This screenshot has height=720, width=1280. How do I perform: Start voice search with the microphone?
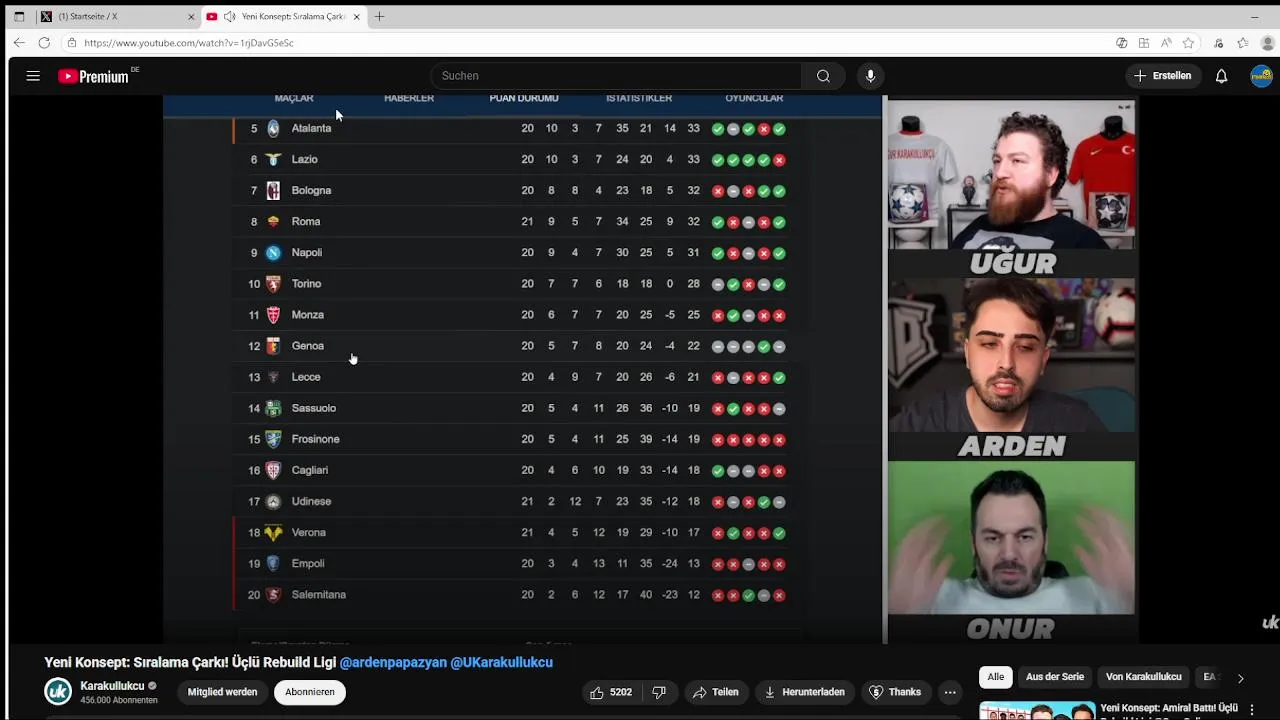click(x=870, y=76)
